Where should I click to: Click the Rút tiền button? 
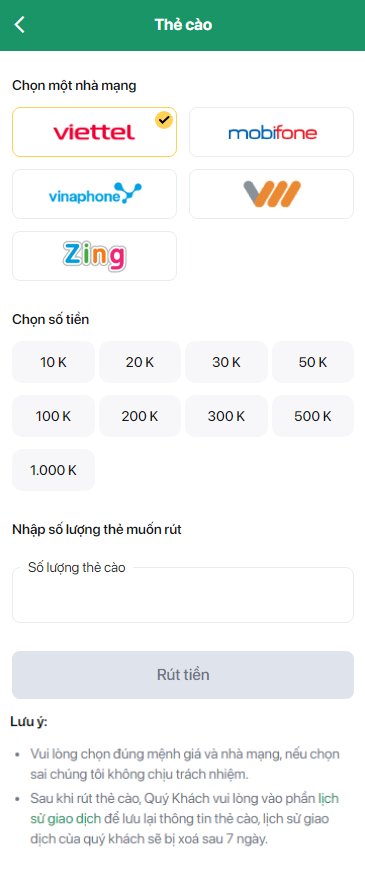(183, 675)
